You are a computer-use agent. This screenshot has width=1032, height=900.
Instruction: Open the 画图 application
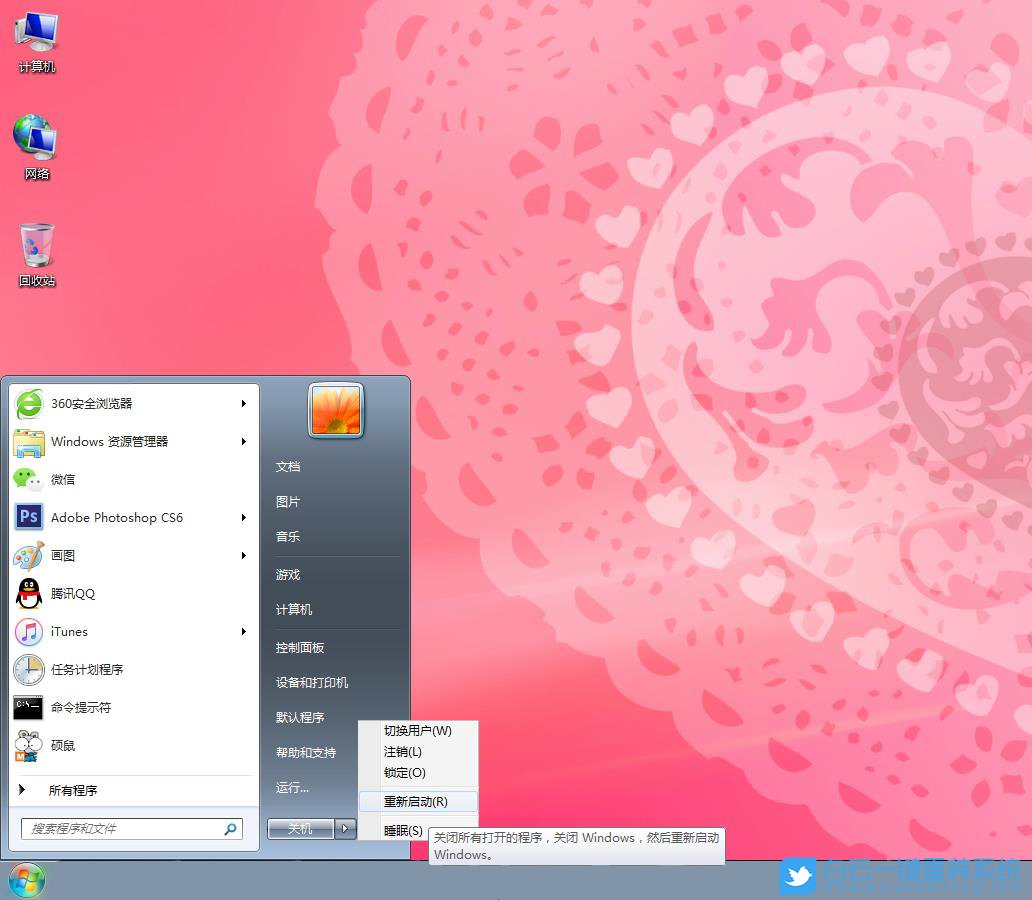(x=63, y=555)
